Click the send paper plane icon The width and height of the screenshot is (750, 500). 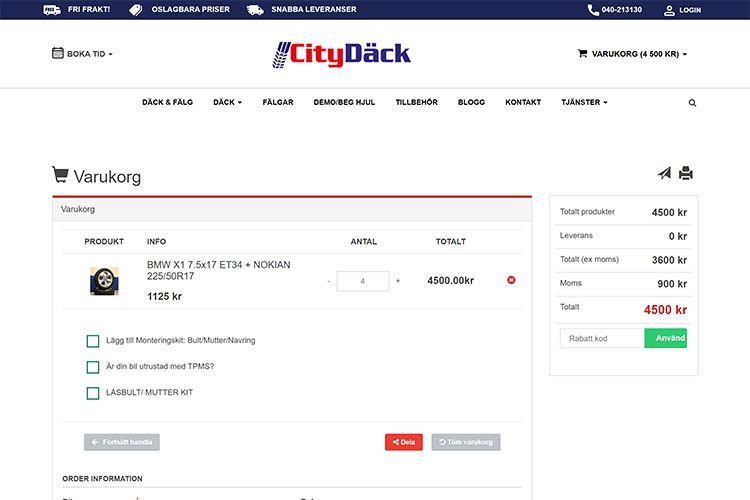(664, 173)
